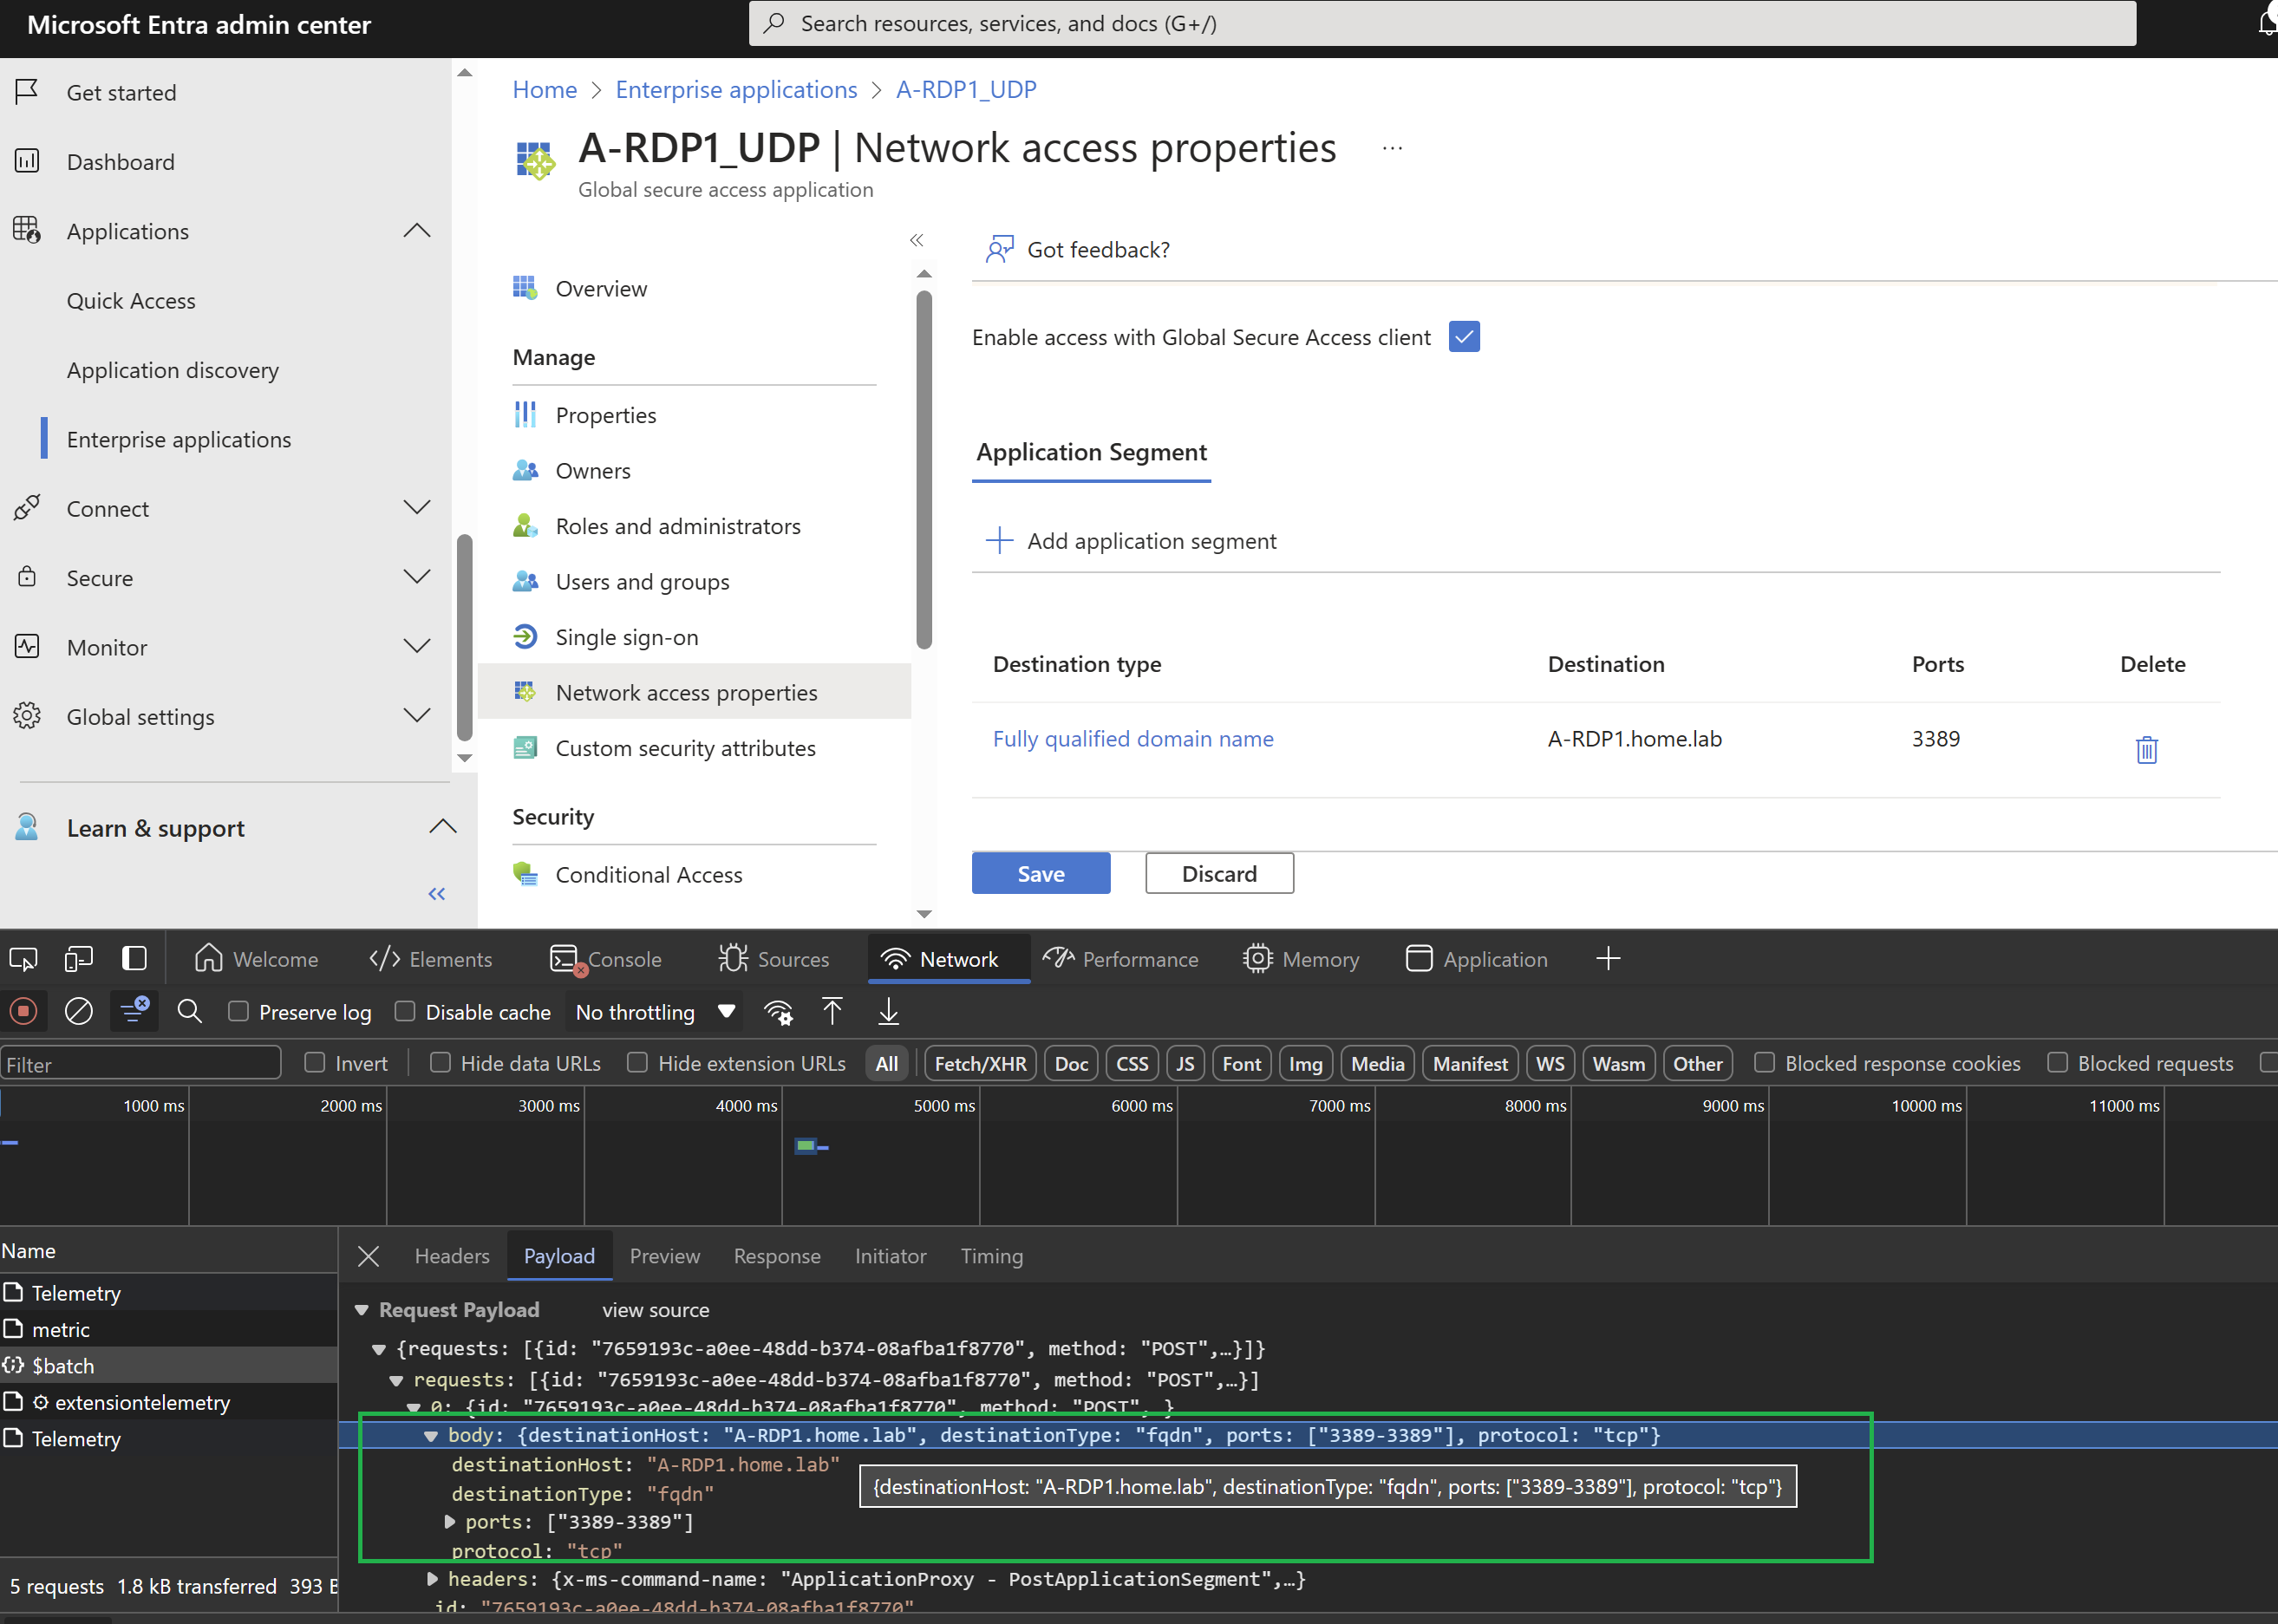
Task: Click the Global settings gear icon
Action: point(27,716)
